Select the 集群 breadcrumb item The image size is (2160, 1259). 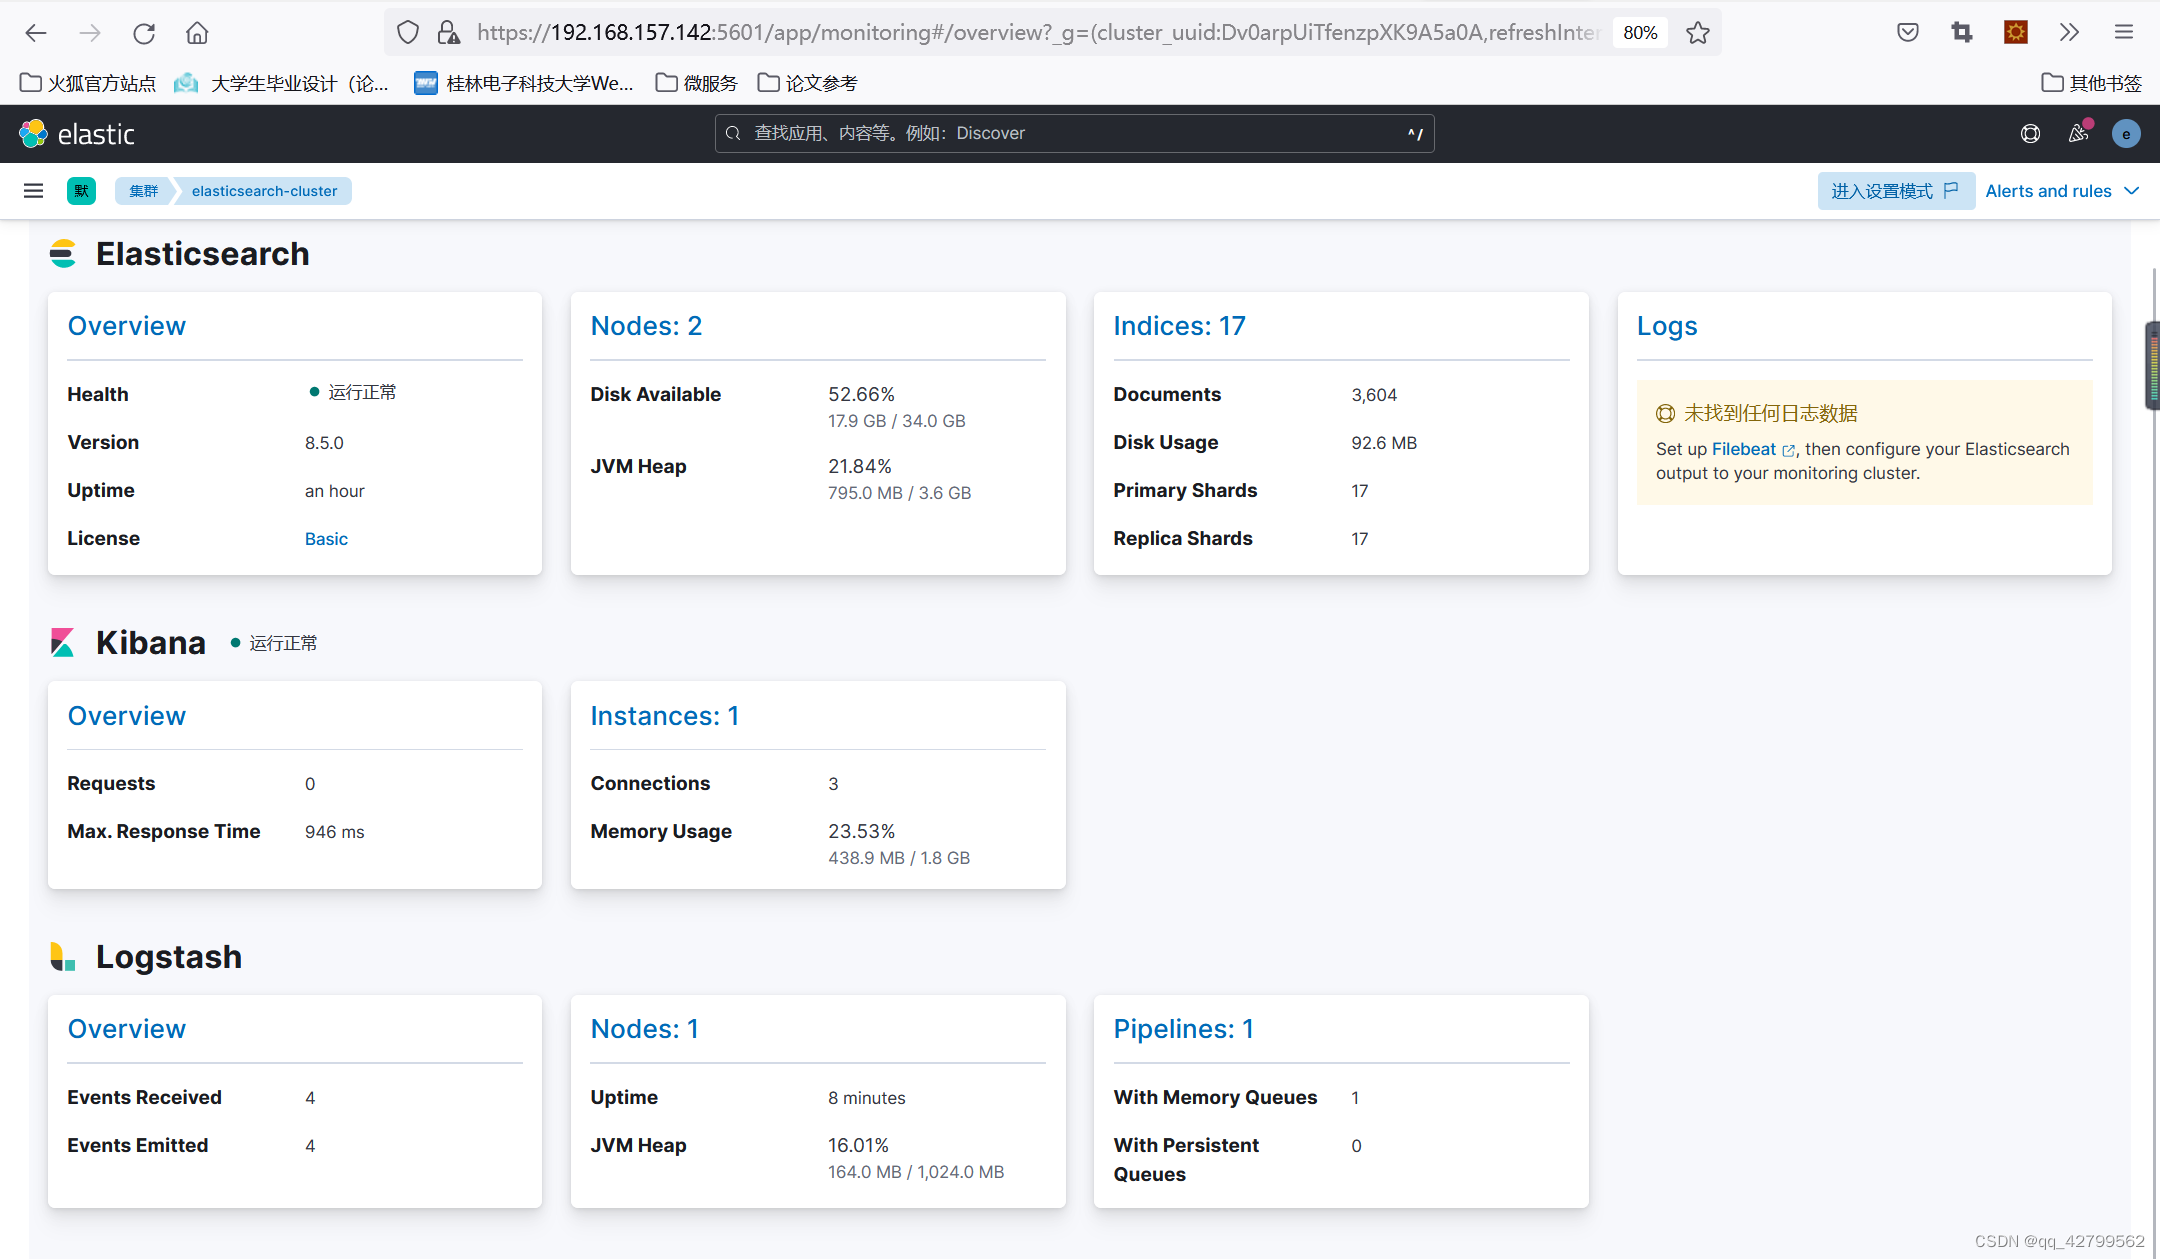143,191
